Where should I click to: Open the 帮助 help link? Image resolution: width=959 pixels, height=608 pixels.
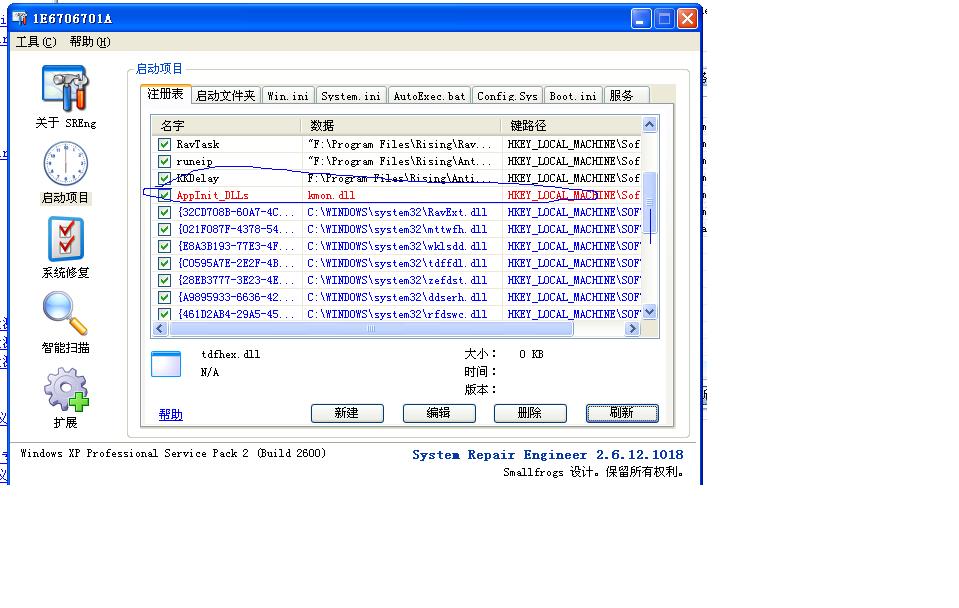coord(171,415)
